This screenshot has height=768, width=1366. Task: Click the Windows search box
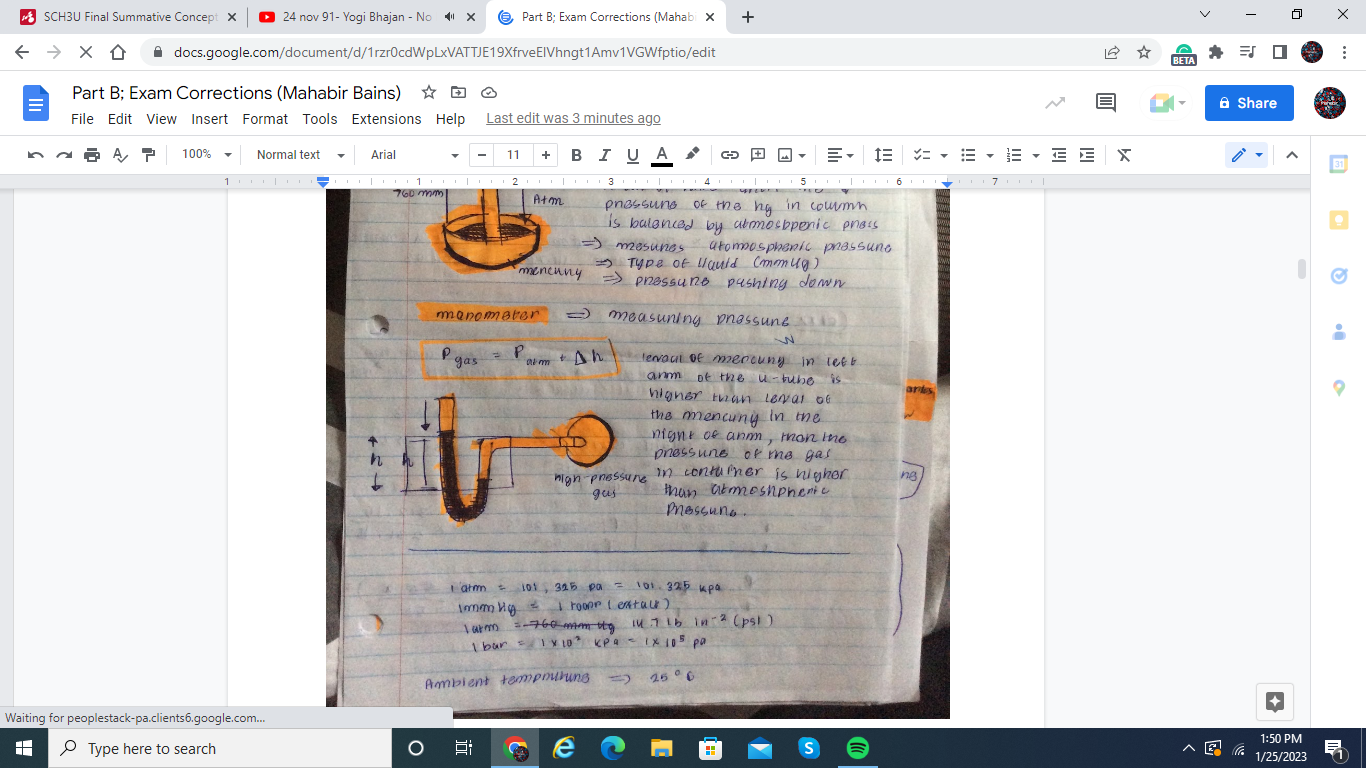(x=220, y=748)
